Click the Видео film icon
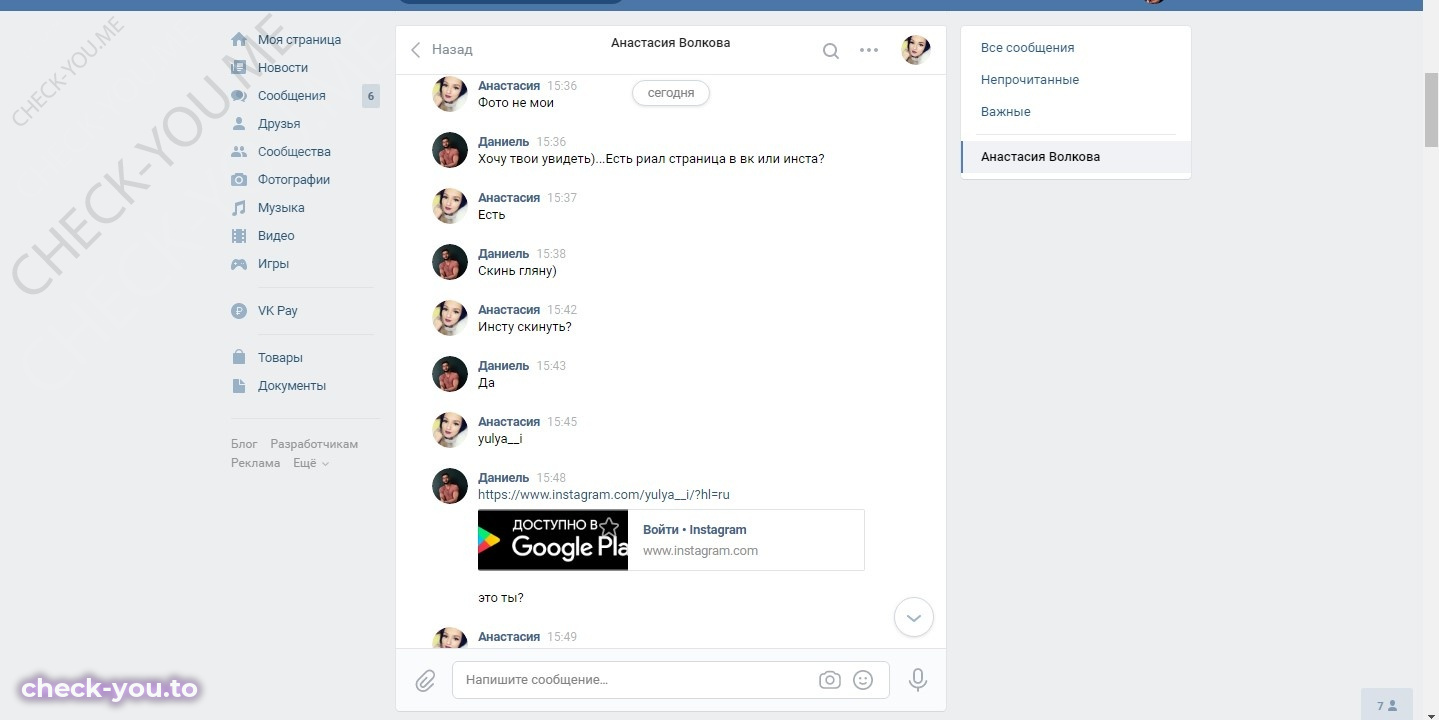 click(239, 236)
